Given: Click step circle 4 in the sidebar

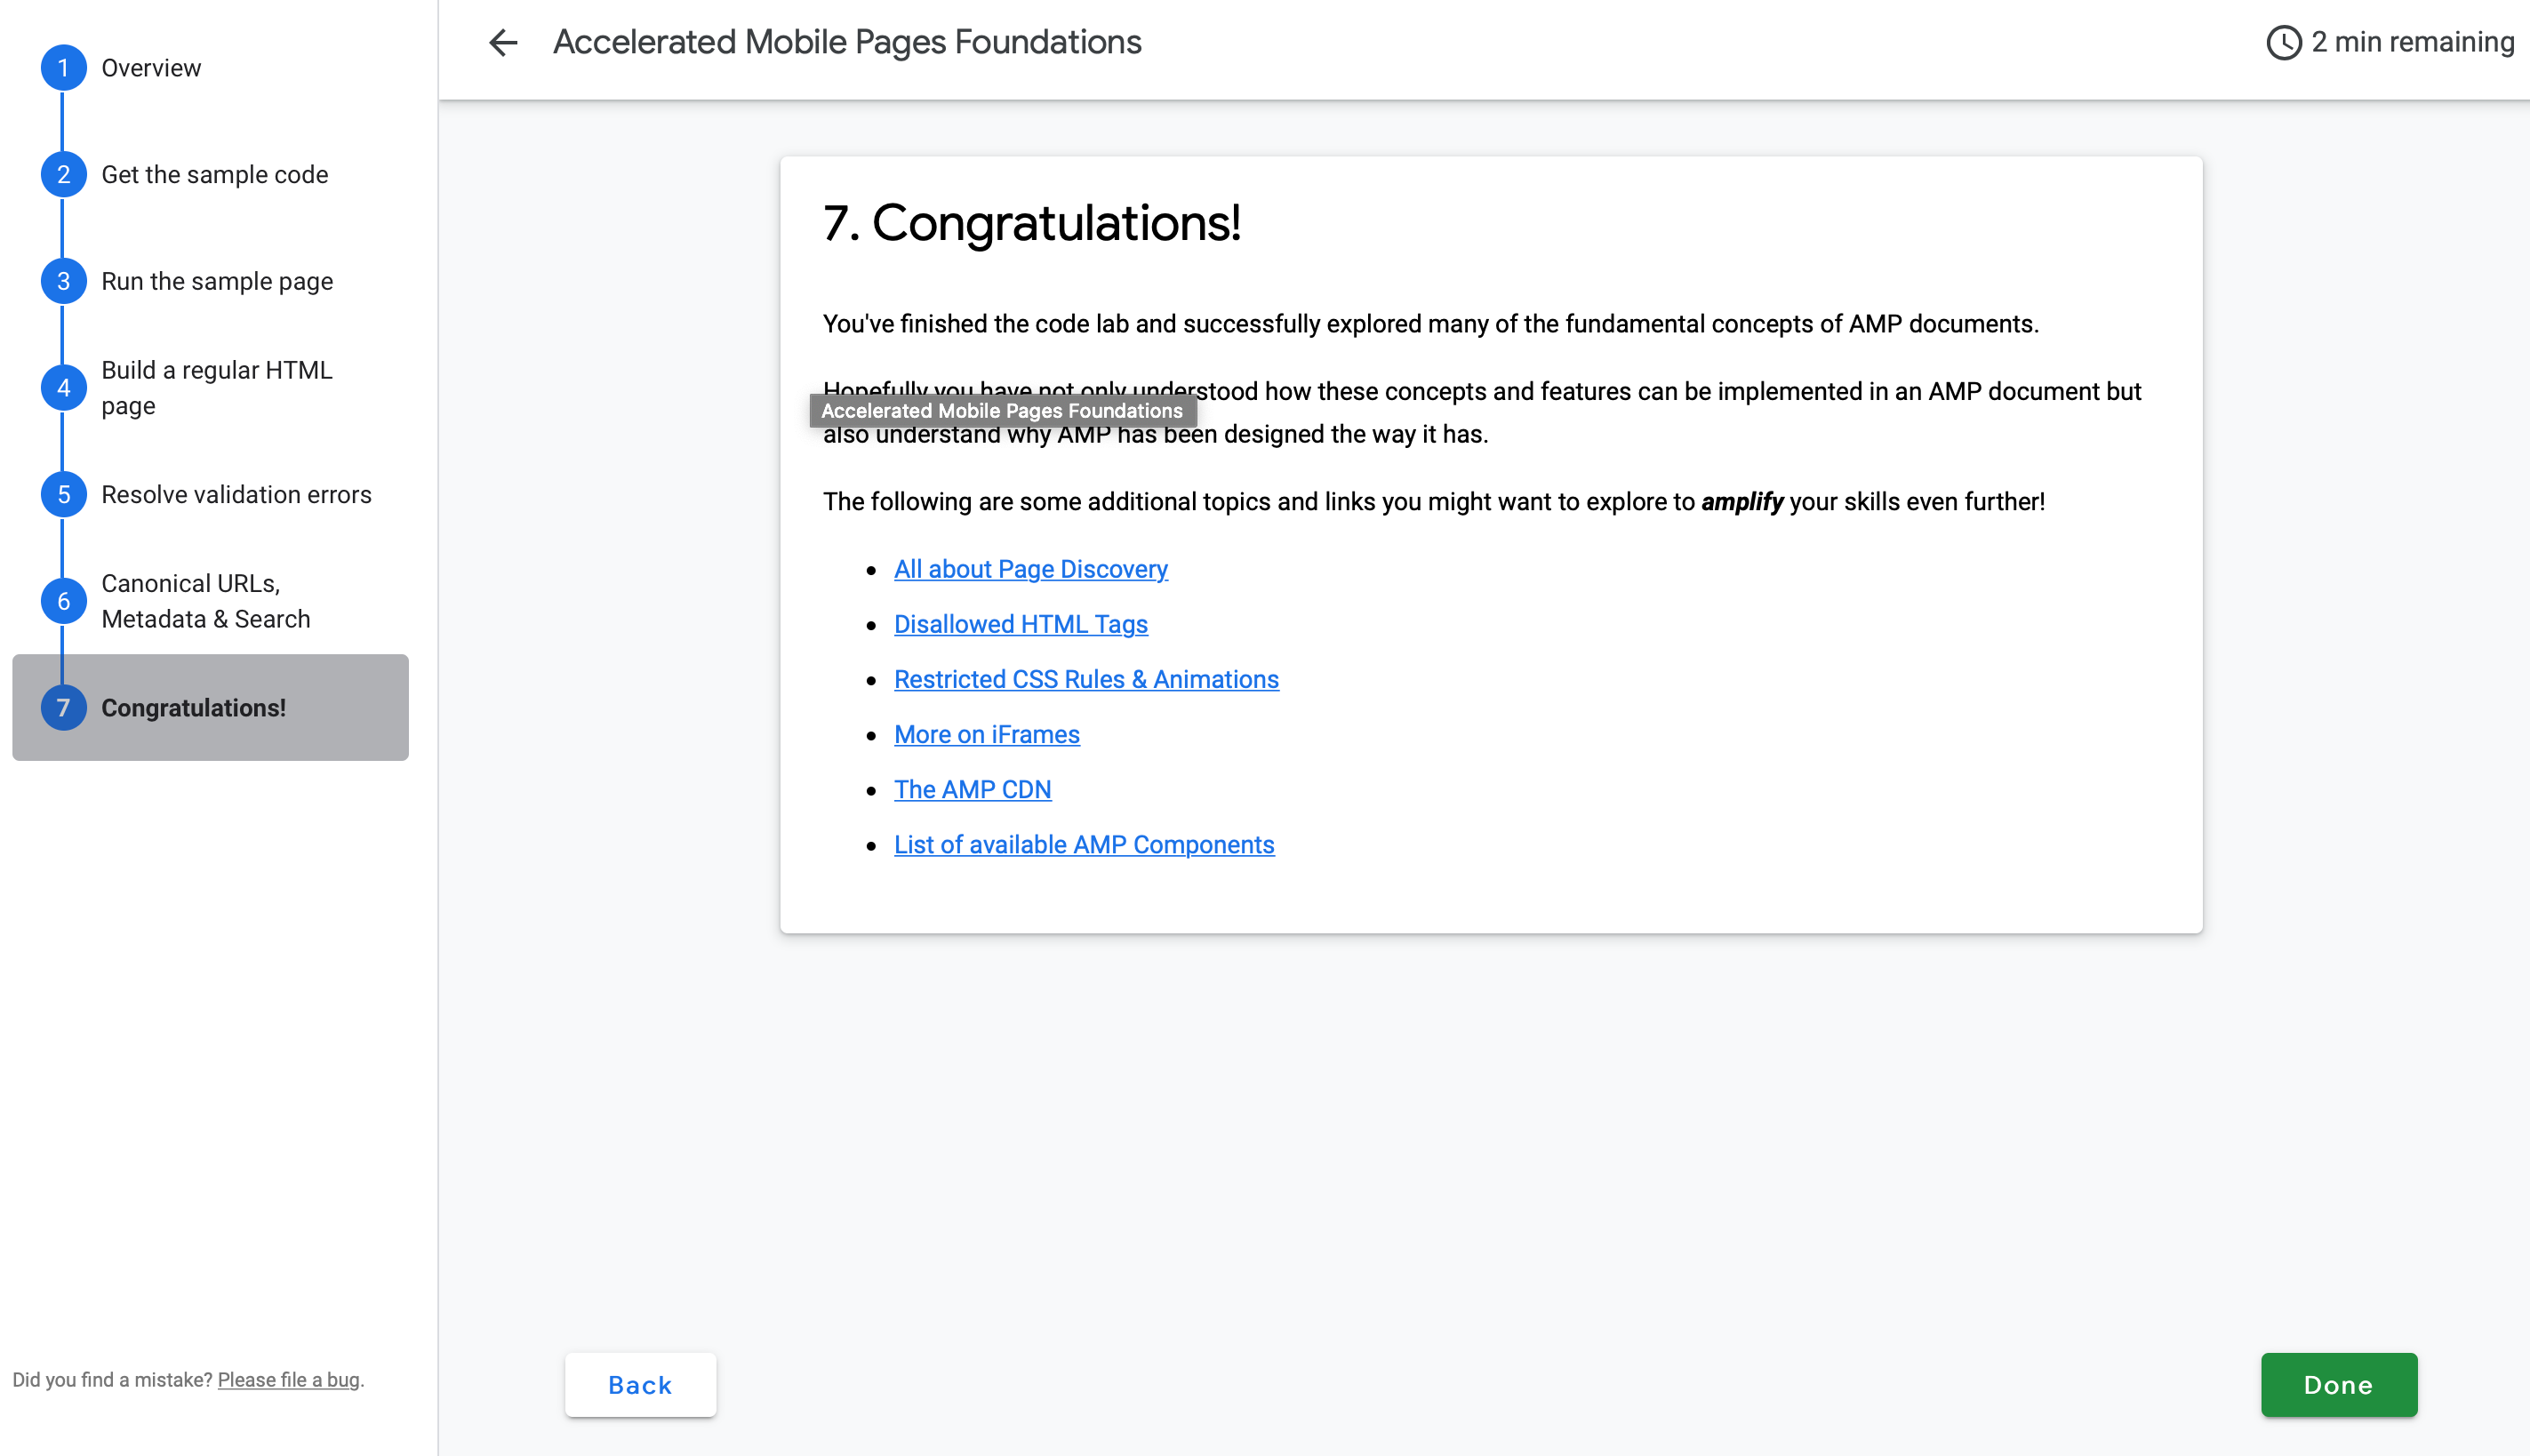Looking at the screenshot, I should click(x=63, y=387).
